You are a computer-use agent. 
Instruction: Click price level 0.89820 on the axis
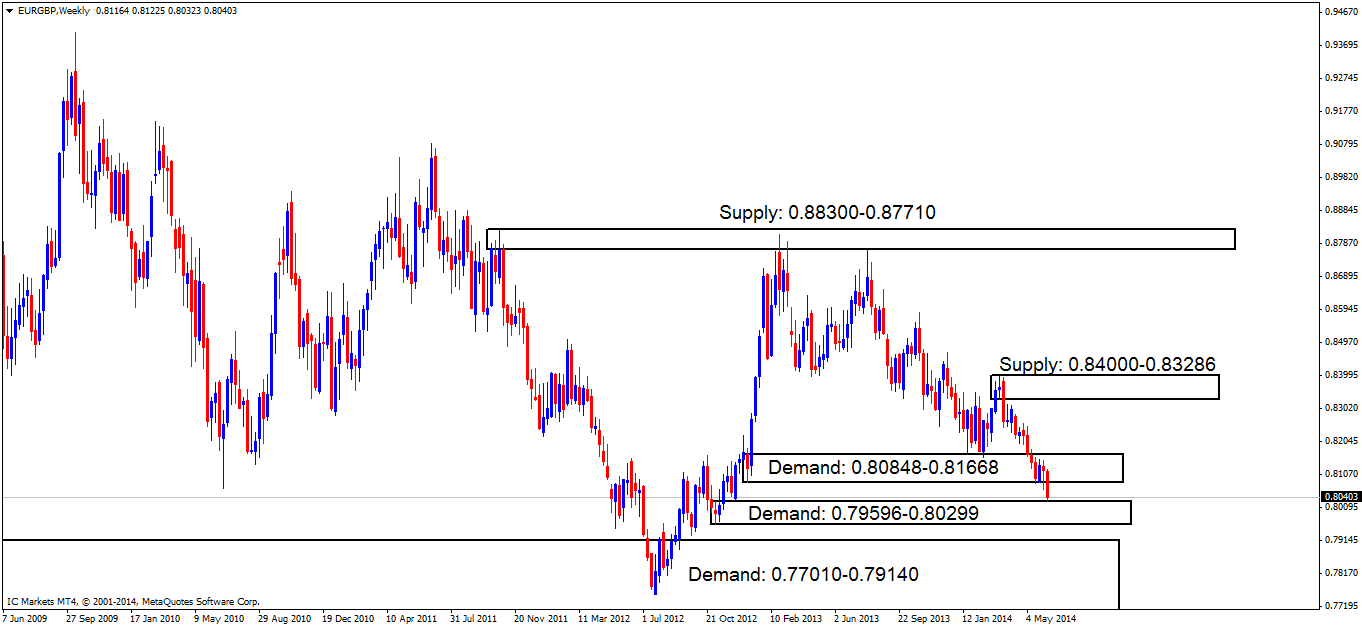1341,177
